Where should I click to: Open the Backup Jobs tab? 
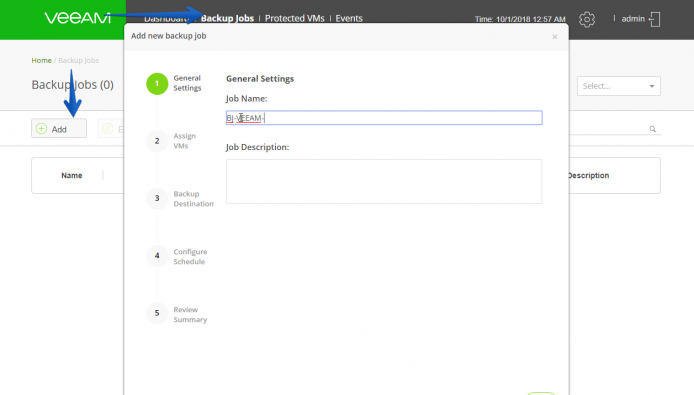[227, 18]
